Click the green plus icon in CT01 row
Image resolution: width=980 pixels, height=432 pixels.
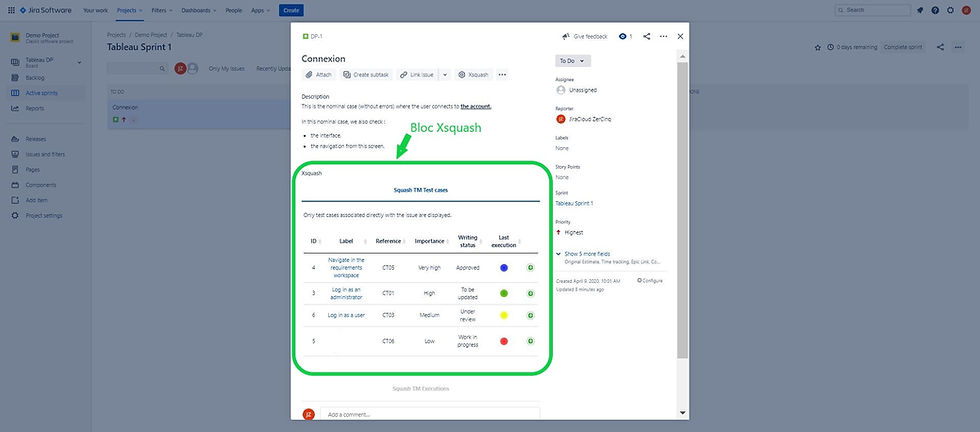coord(530,293)
